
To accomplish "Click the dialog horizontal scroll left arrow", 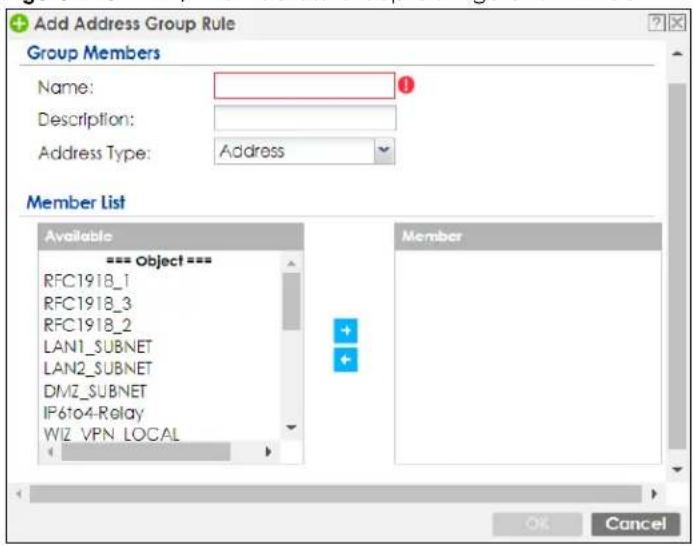I will pyautogui.click(x=19, y=493).
